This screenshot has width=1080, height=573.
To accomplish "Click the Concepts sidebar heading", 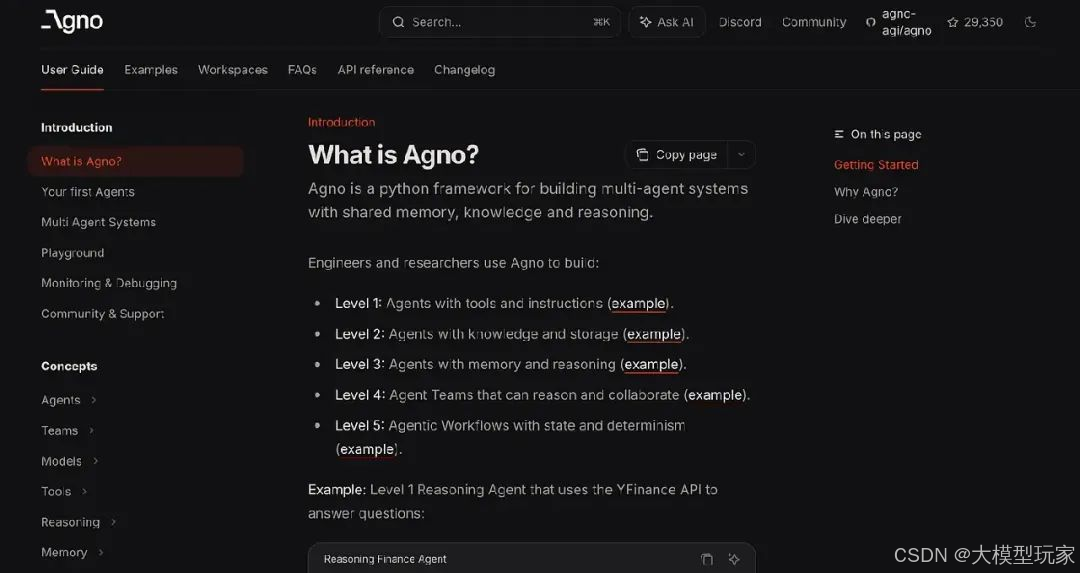I will pos(69,366).
